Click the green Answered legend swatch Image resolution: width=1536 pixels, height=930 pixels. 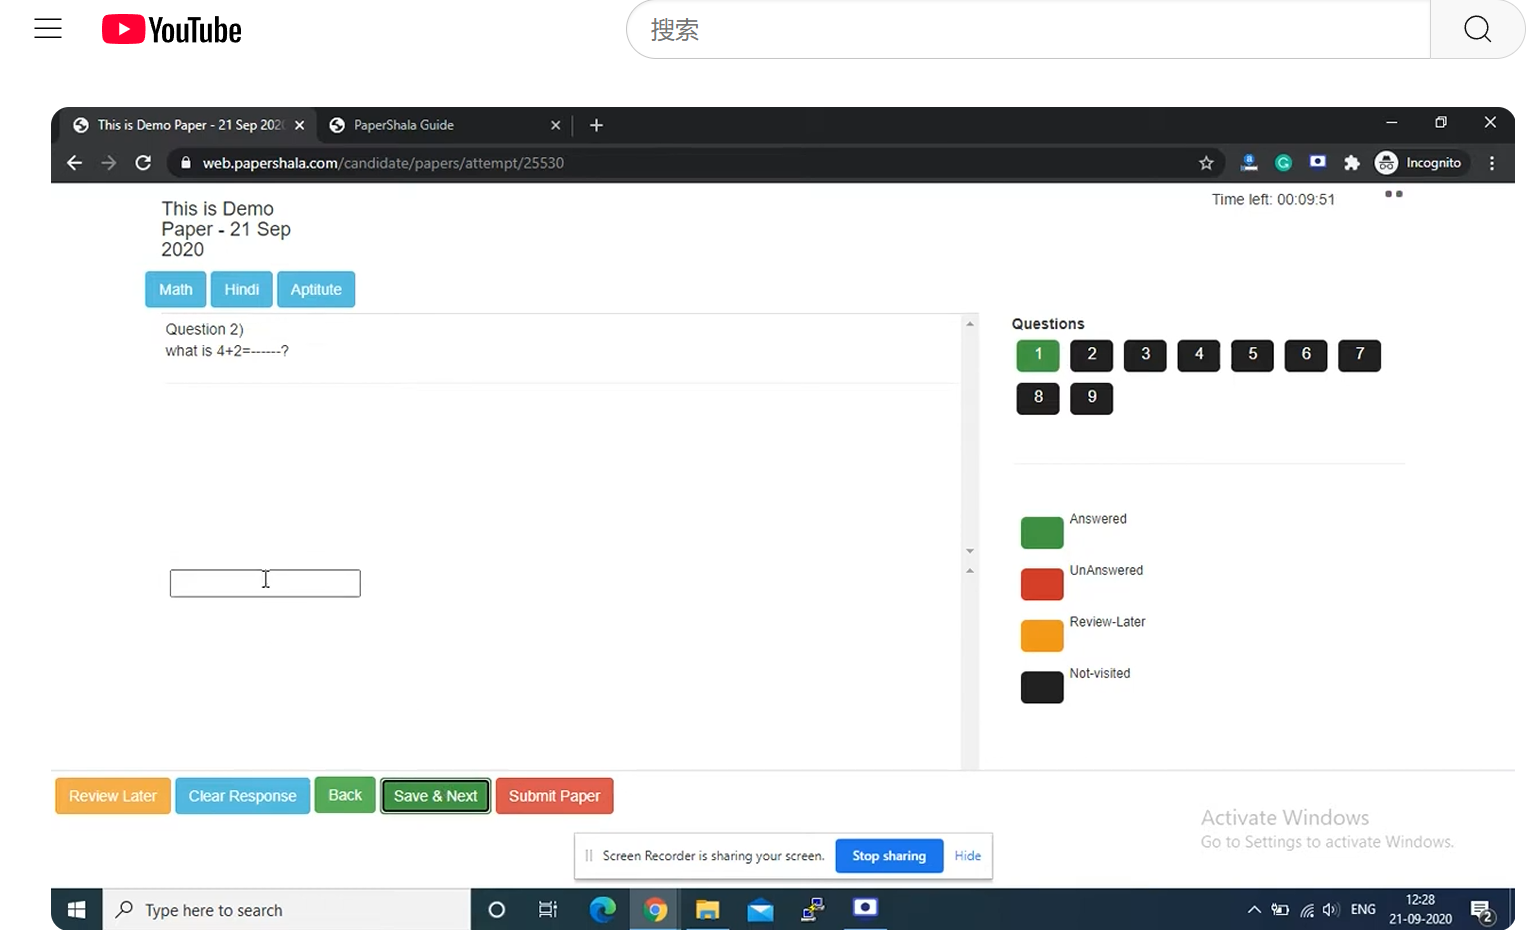(x=1041, y=532)
